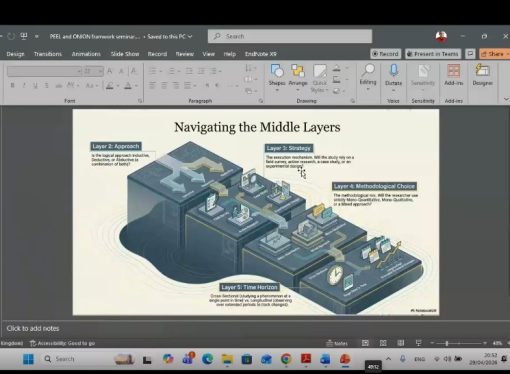The height and width of the screenshot is (374, 510).
Task: Open Paragraph dialog launcher
Action: tap(261, 101)
